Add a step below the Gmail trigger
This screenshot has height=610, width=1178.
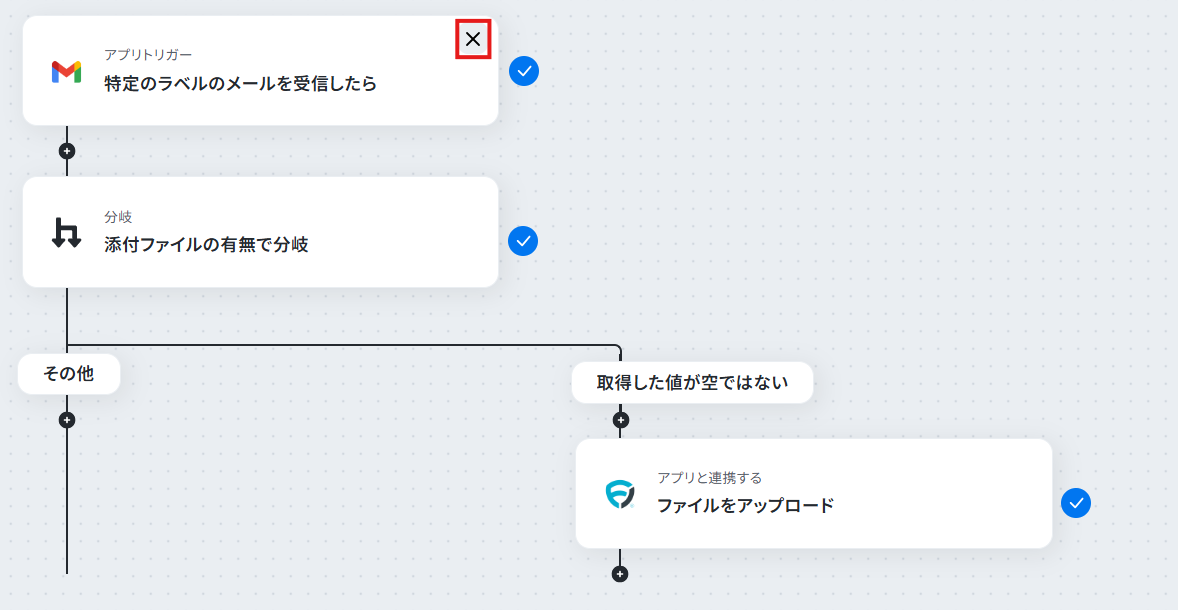point(67,151)
